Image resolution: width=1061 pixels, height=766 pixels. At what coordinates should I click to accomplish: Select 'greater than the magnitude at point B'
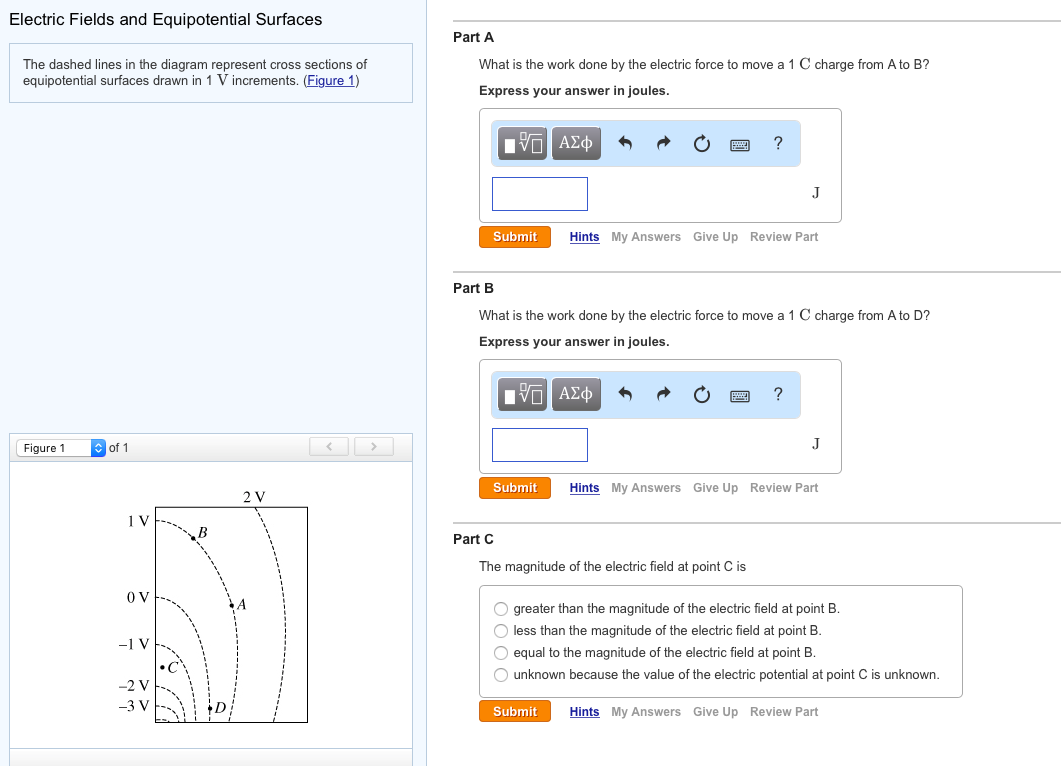pos(501,608)
